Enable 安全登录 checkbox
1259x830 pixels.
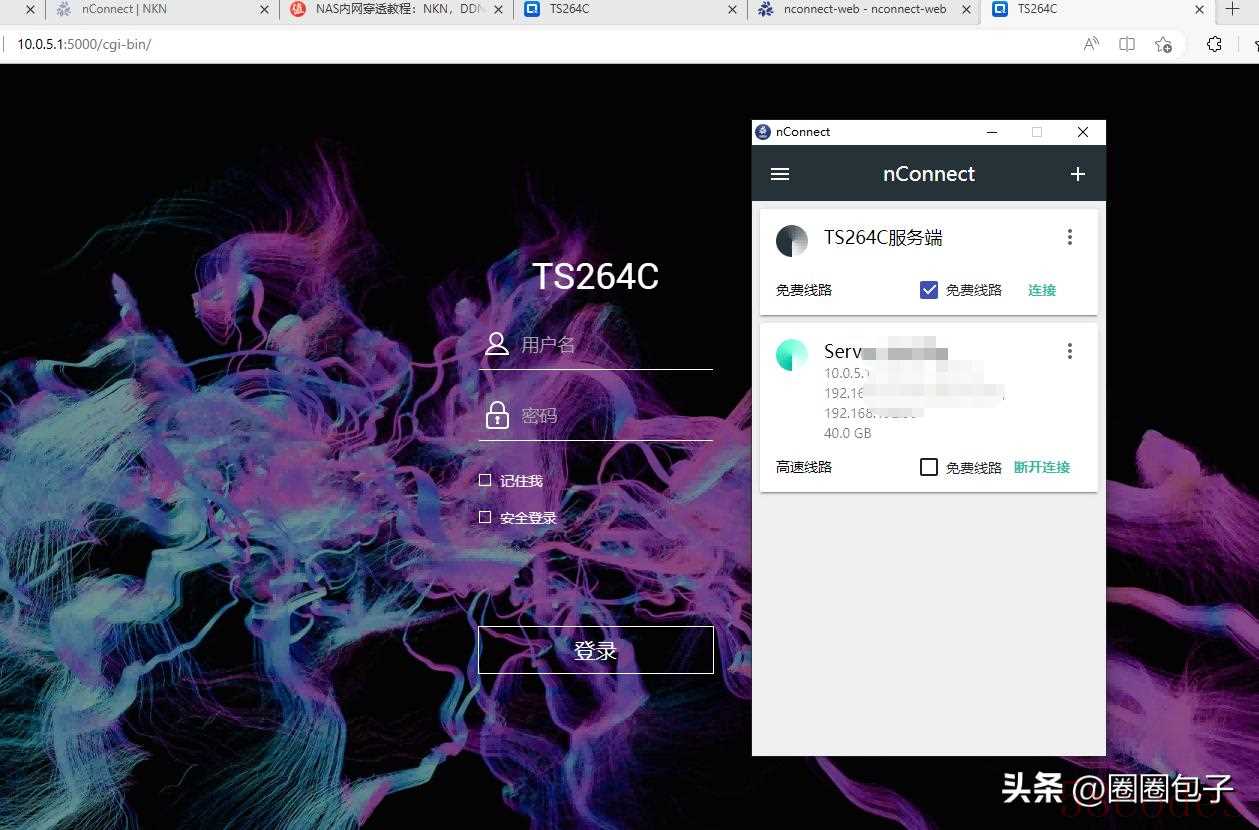pos(485,517)
